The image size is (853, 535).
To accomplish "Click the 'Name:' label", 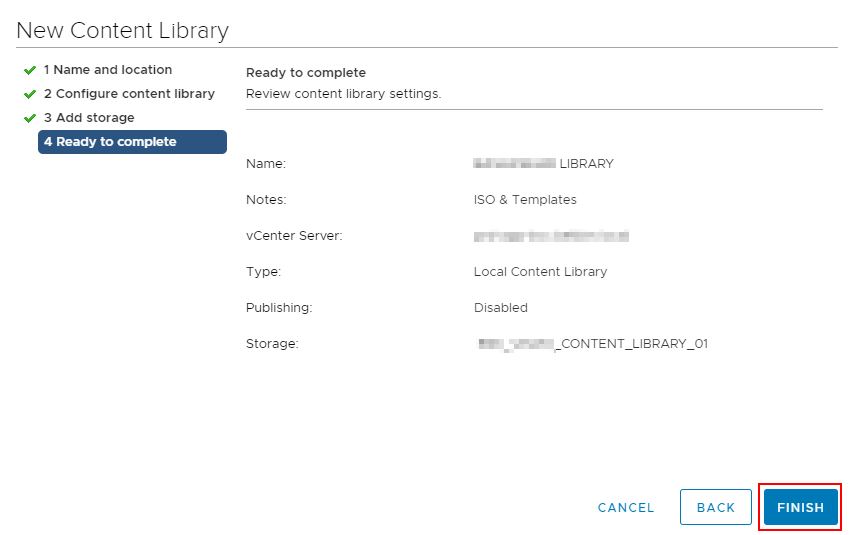I will pyautogui.click(x=265, y=163).
